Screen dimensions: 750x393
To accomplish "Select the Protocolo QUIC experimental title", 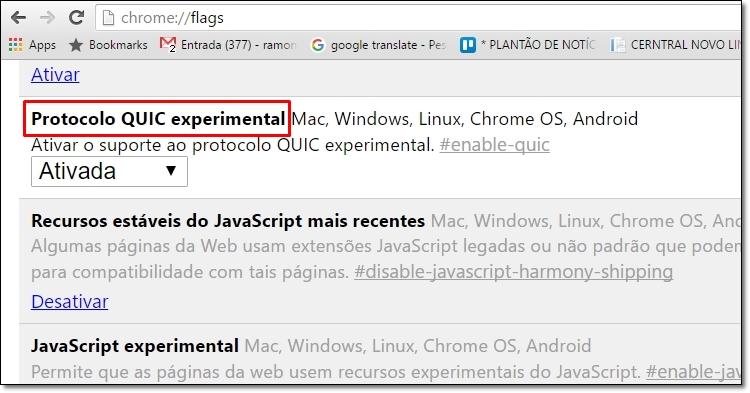I will coord(158,119).
